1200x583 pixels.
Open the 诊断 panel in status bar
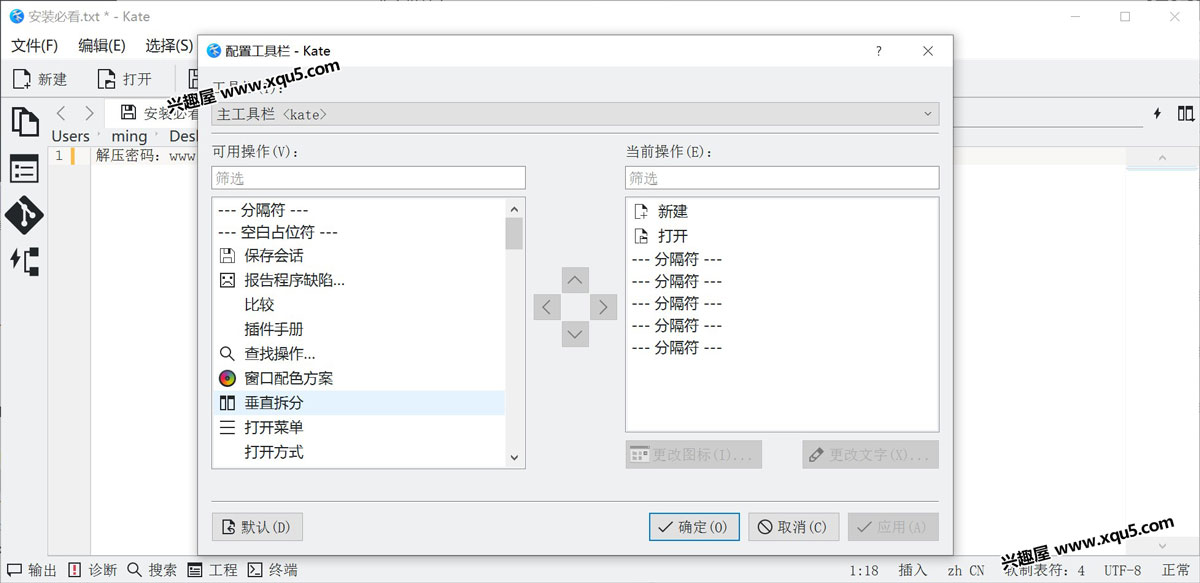pos(93,570)
